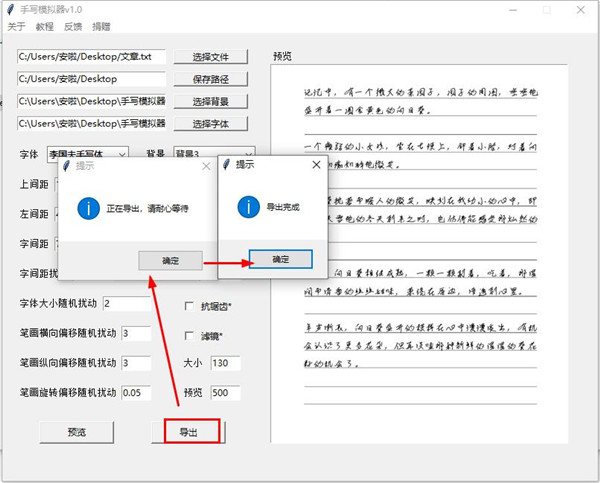Click the feather app icon in main title bar

coord(10,9)
